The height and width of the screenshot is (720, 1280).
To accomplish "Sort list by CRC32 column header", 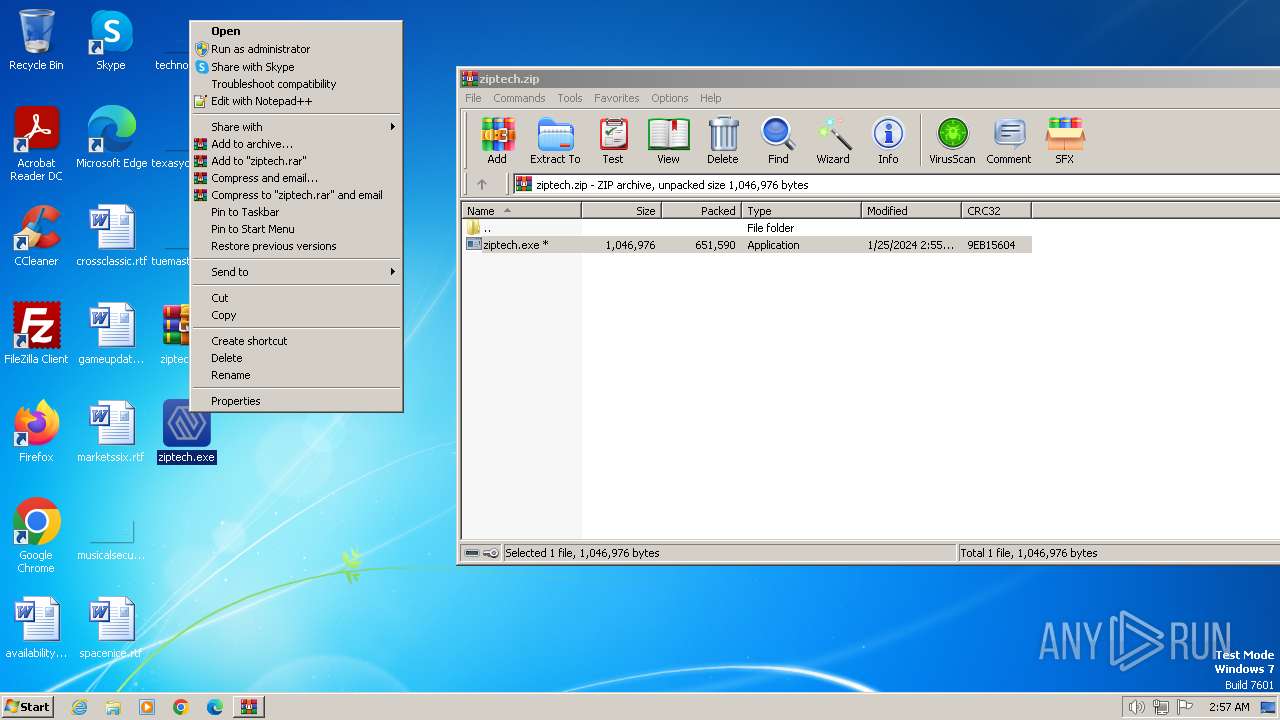I will coord(997,211).
